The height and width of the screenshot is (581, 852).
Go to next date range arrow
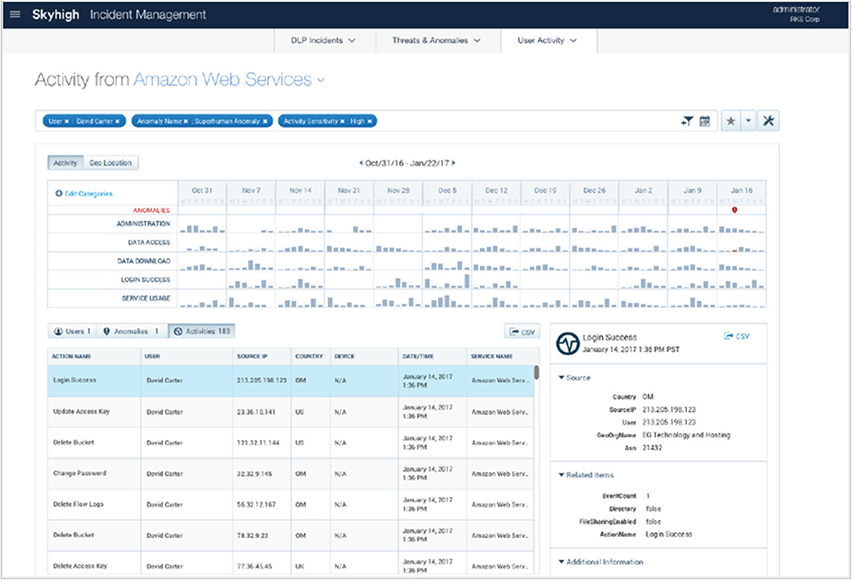coord(454,163)
